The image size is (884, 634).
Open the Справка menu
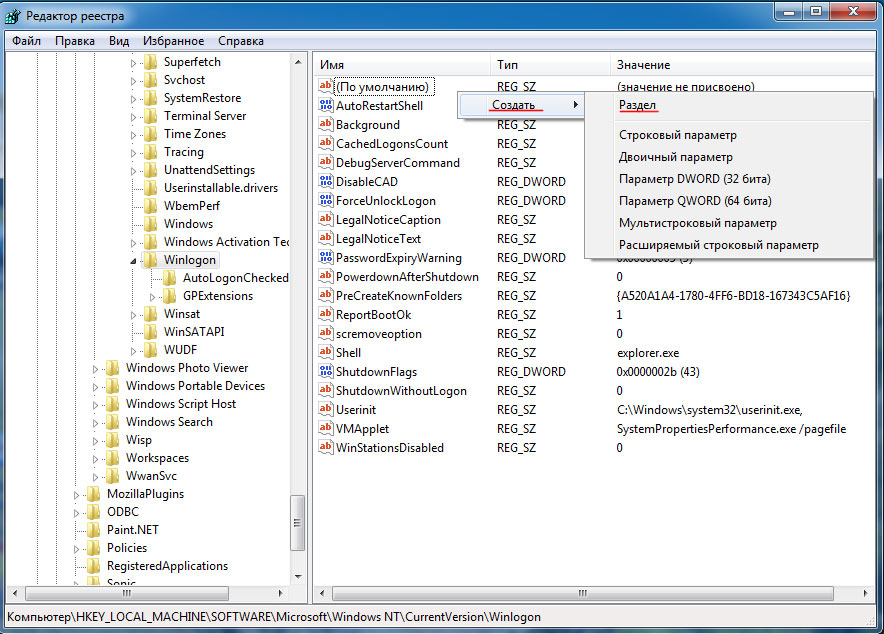pos(241,41)
